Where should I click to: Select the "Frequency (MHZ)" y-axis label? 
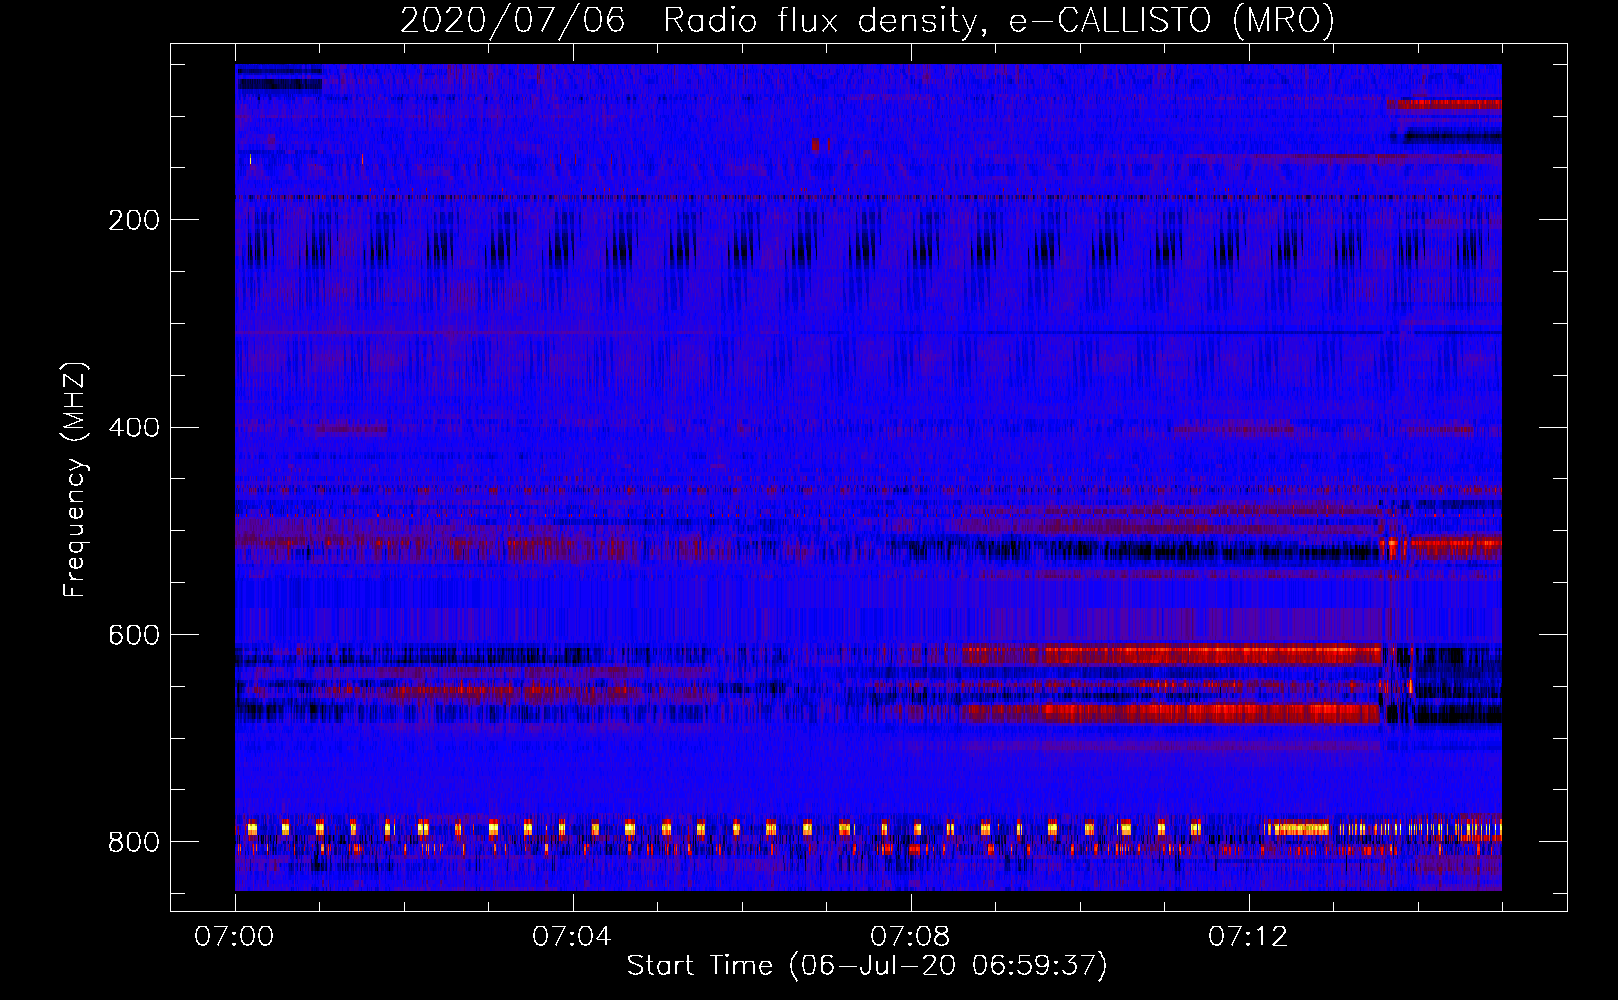pyautogui.click(x=75, y=479)
